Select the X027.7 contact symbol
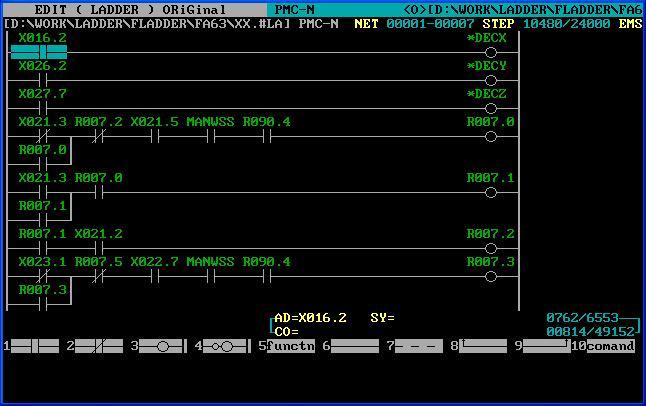This screenshot has height=406, width=646. pyautogui.click(x=43, y=108)
